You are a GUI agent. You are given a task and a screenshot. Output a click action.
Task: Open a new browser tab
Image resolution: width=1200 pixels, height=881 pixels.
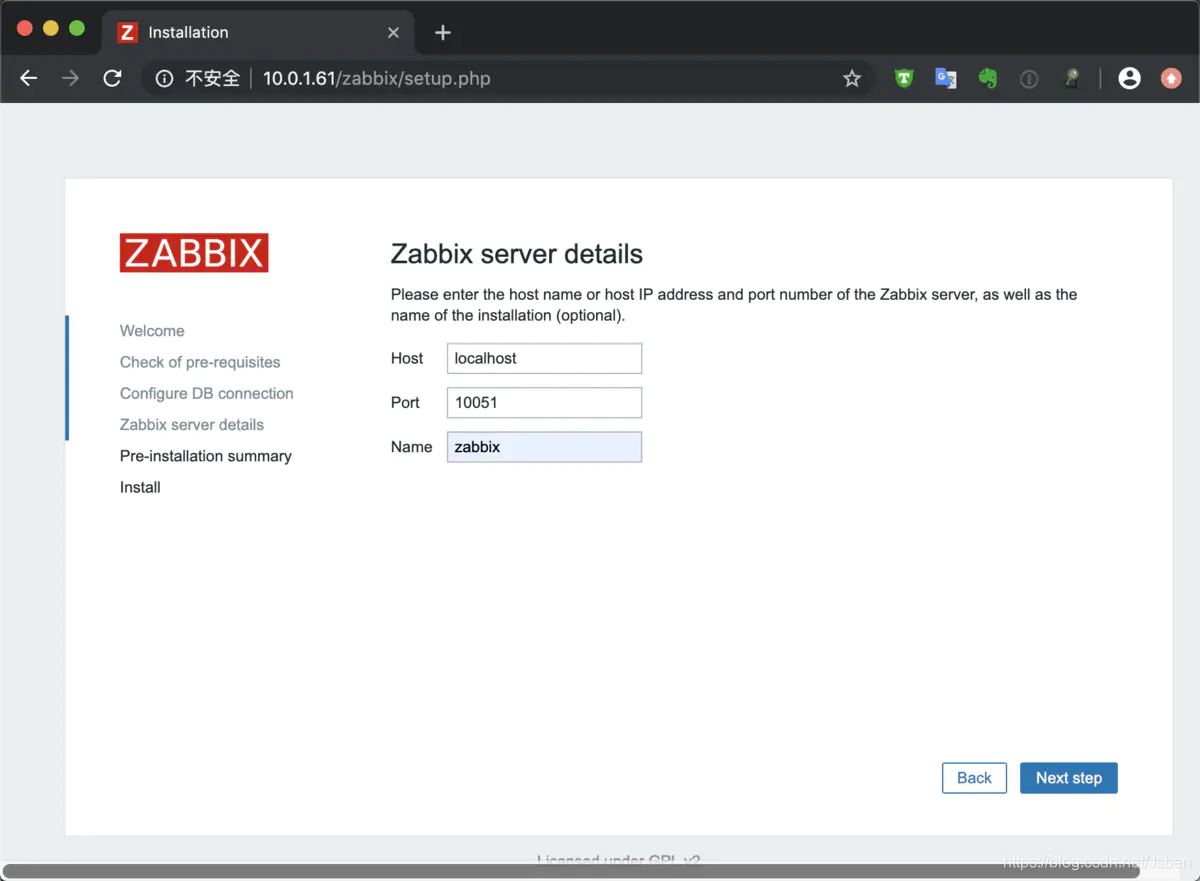[x=443, y=33]
